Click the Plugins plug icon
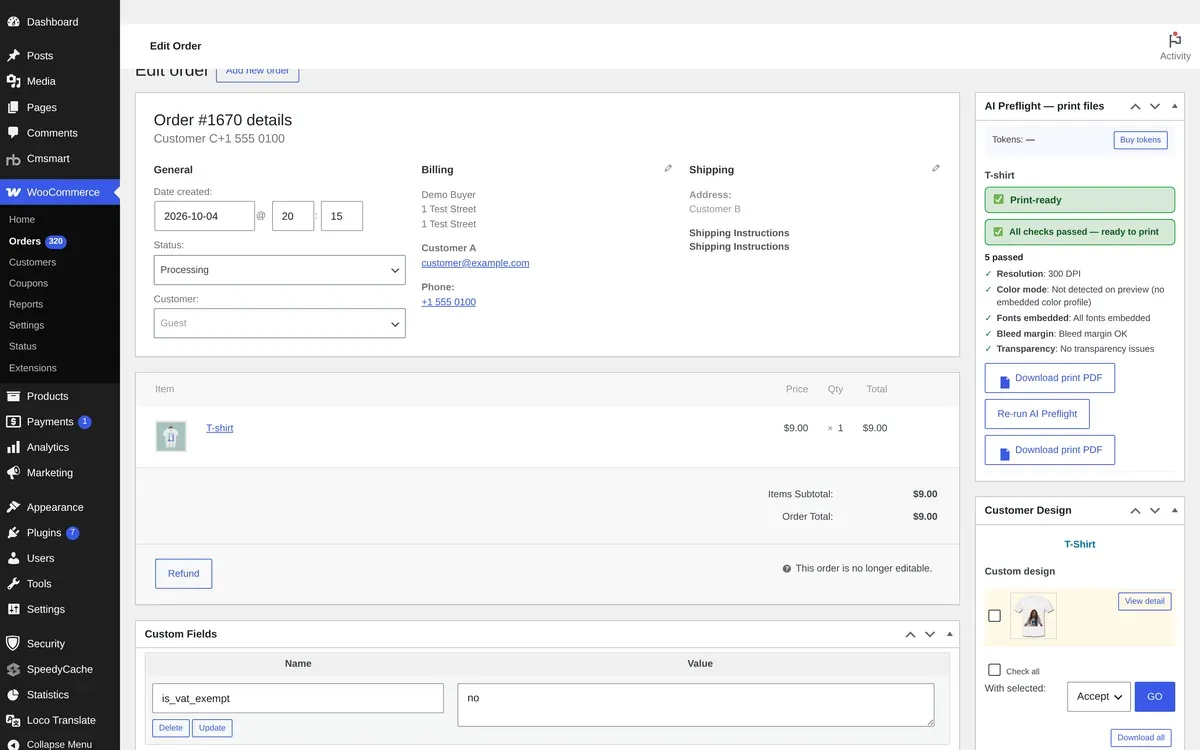 pos(13,532)
